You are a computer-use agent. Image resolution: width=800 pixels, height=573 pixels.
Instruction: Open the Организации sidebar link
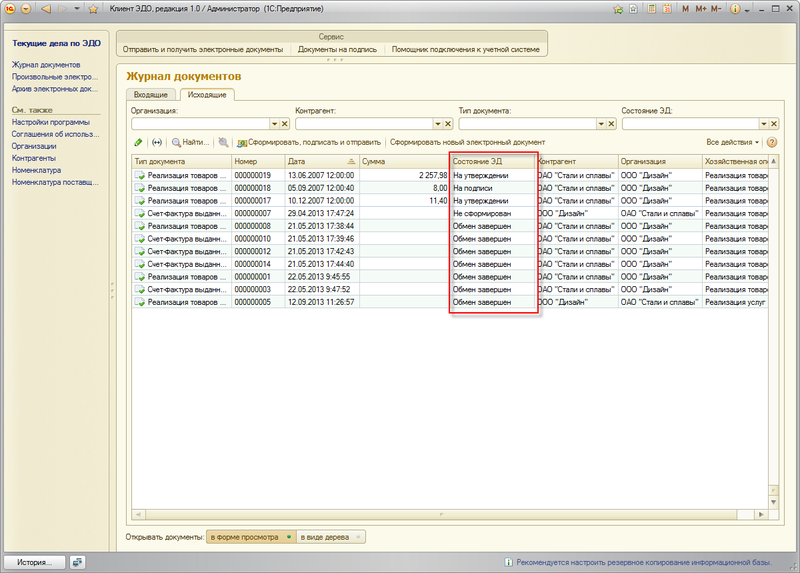(x=34, y=146)
